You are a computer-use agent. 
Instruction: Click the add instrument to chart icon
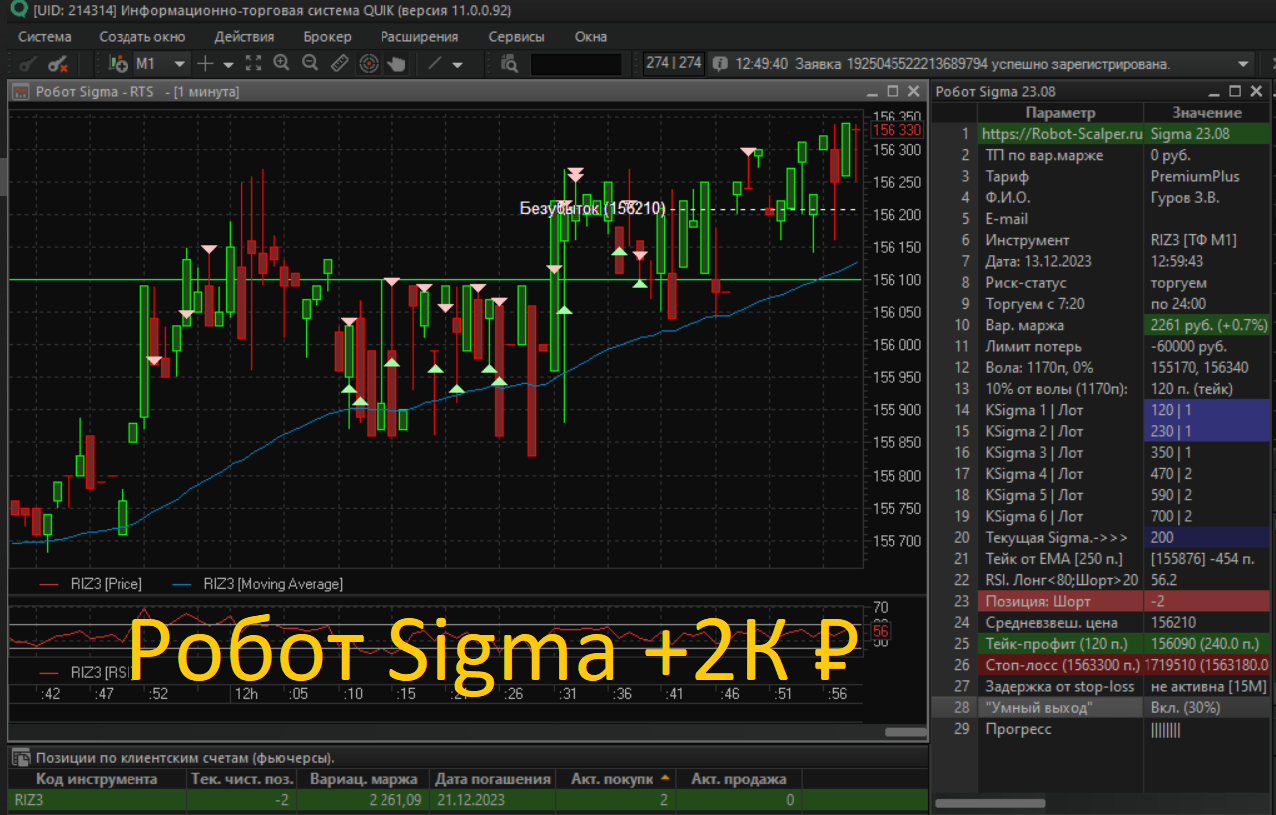click(x=119, y=63)
